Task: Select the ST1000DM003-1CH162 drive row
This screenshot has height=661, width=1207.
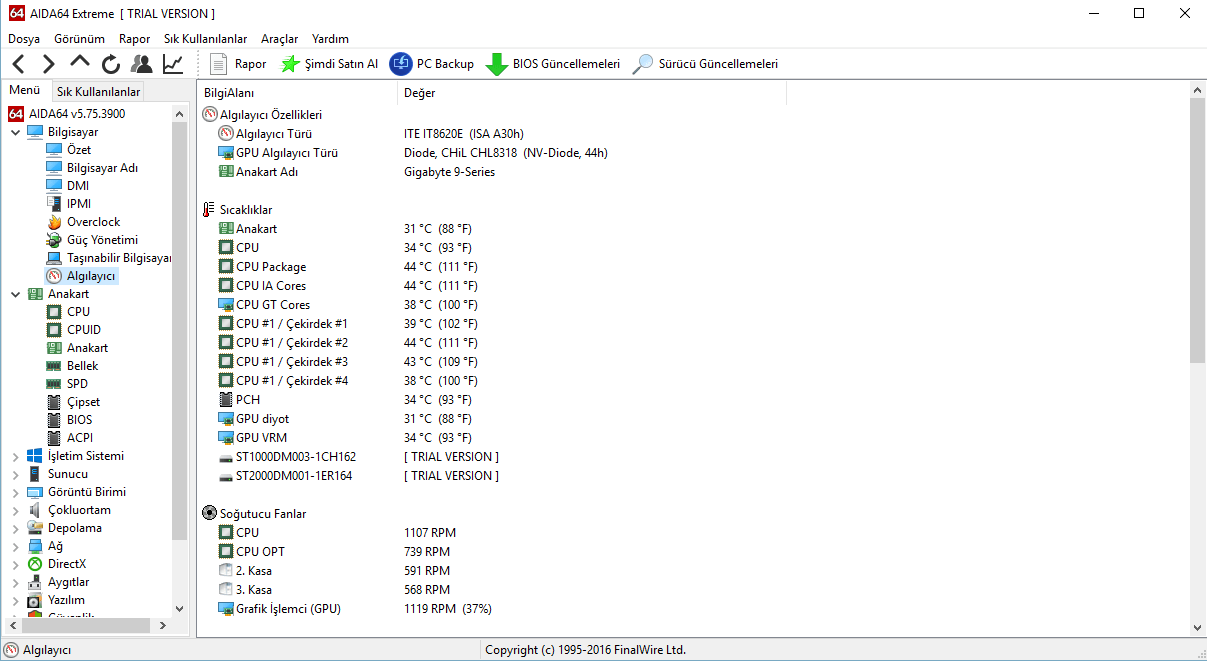Action: pyautogui.click(x=358, y=457)
